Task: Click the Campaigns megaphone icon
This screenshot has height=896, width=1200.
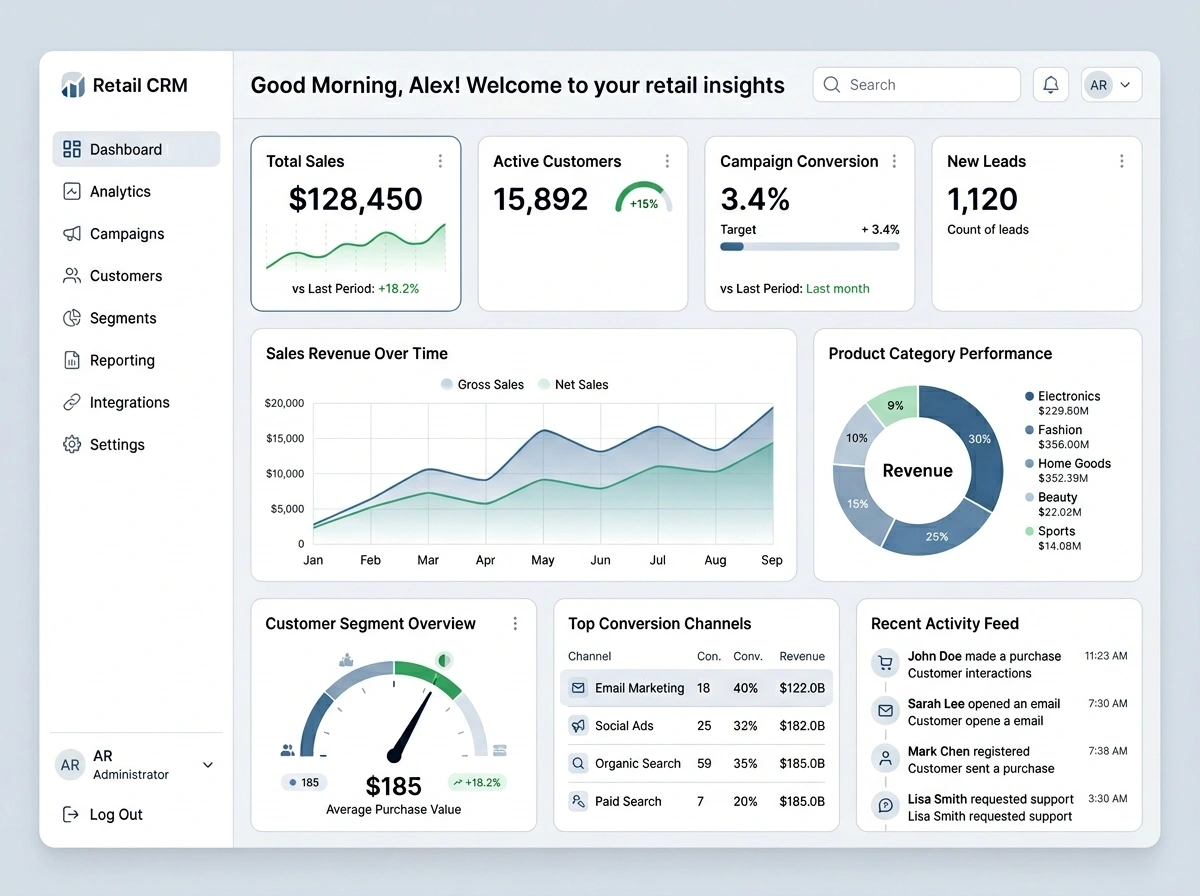Action: (72, 233)
